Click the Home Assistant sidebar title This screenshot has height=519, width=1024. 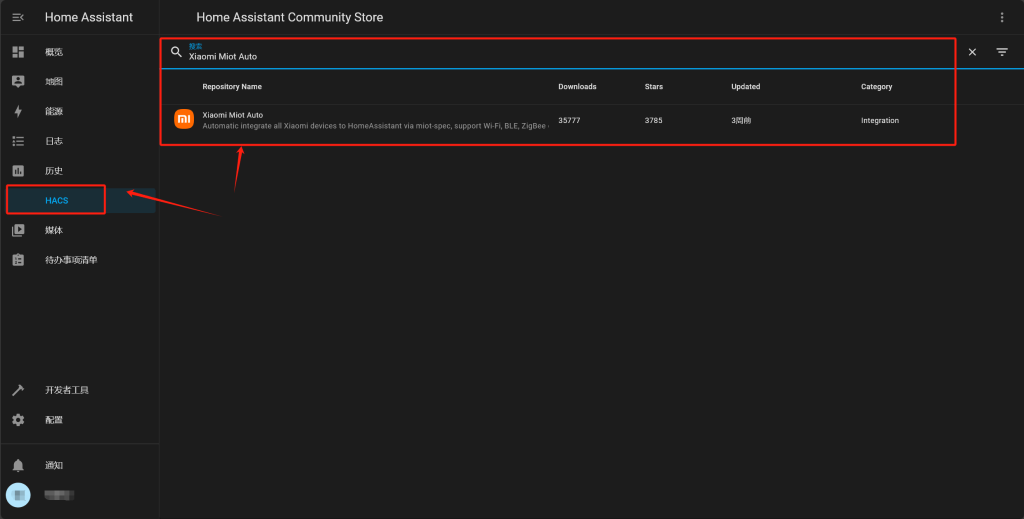[89, 18]
